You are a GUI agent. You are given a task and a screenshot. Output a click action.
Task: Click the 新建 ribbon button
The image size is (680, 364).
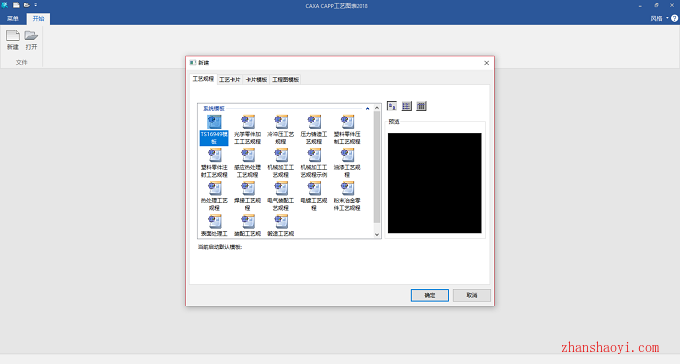tap(13, 40)
